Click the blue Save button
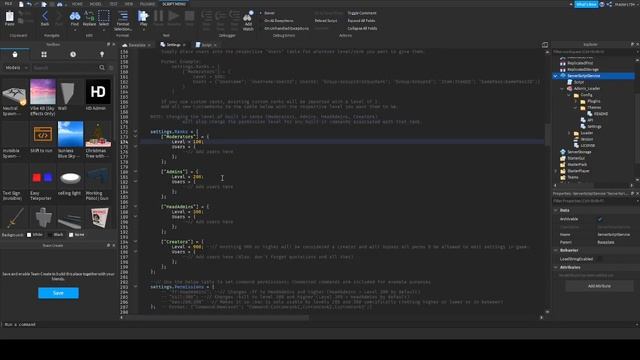 click(x=58, y=293)
